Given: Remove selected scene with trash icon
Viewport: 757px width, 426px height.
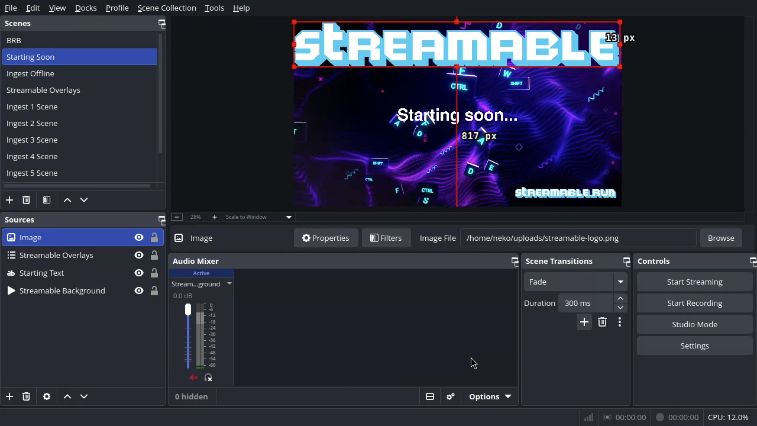Looking at the screenshot, I should (27, 200).
